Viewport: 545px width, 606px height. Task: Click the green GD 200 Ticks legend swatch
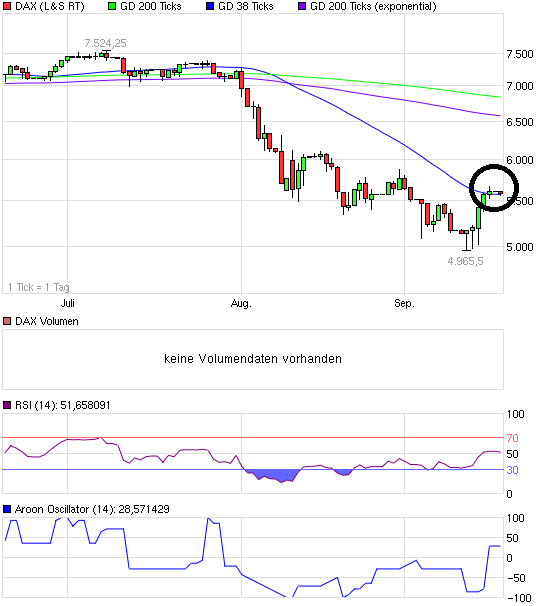[x=112, y=6]
